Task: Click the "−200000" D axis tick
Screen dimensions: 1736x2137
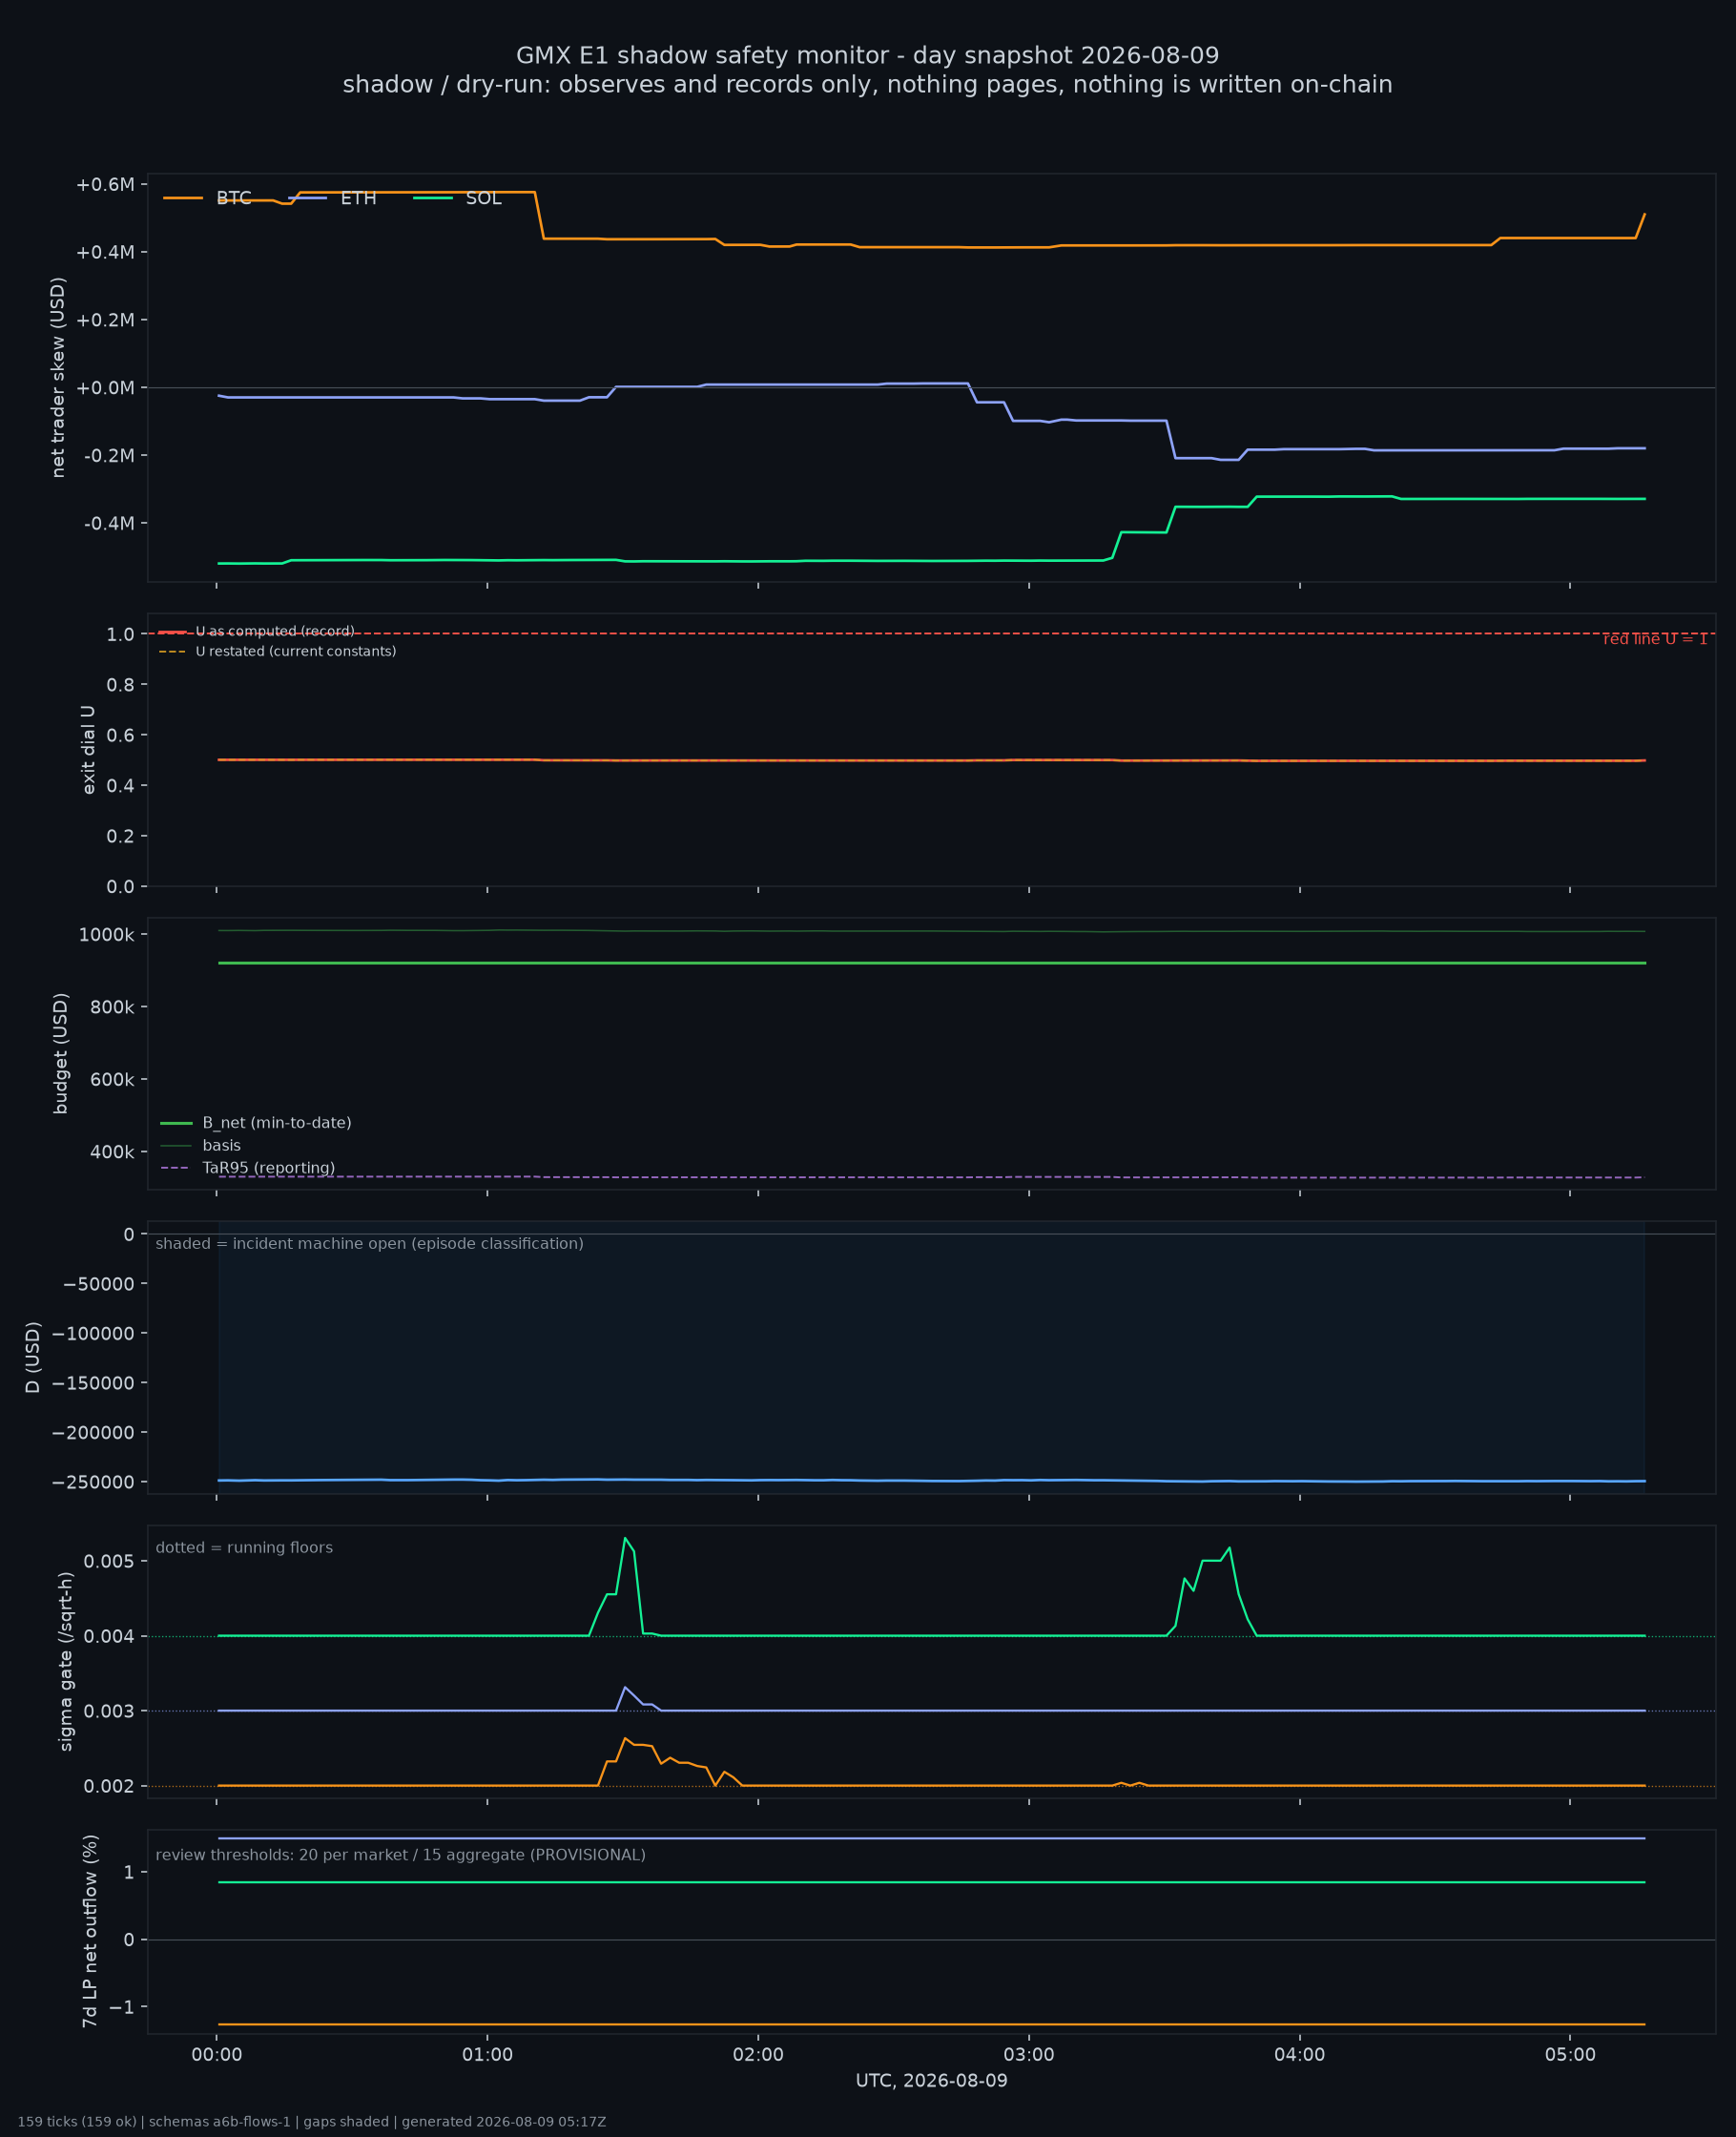Action: 93,1433
